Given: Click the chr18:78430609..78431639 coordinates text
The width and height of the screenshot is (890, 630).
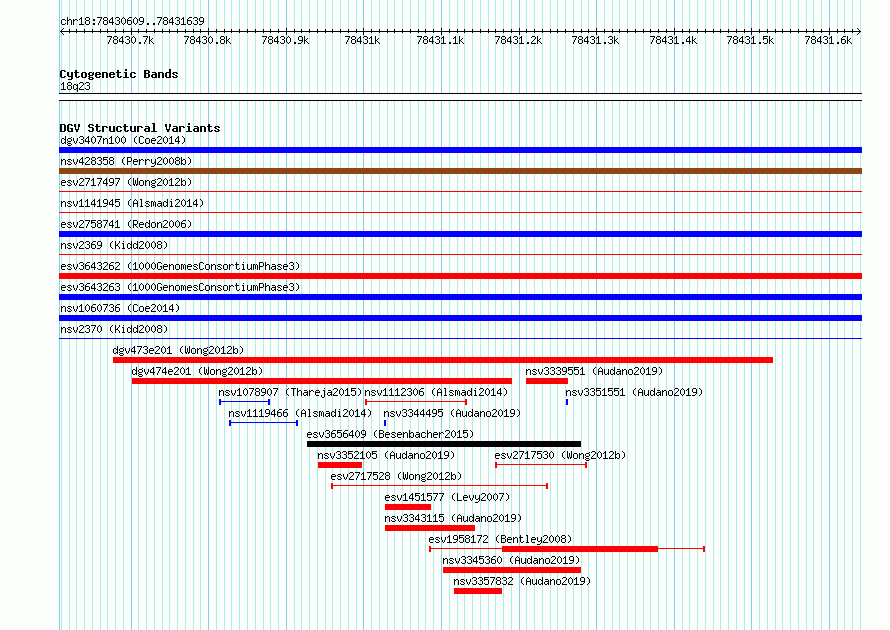Looking at the screenshot, I should [132, 21].
